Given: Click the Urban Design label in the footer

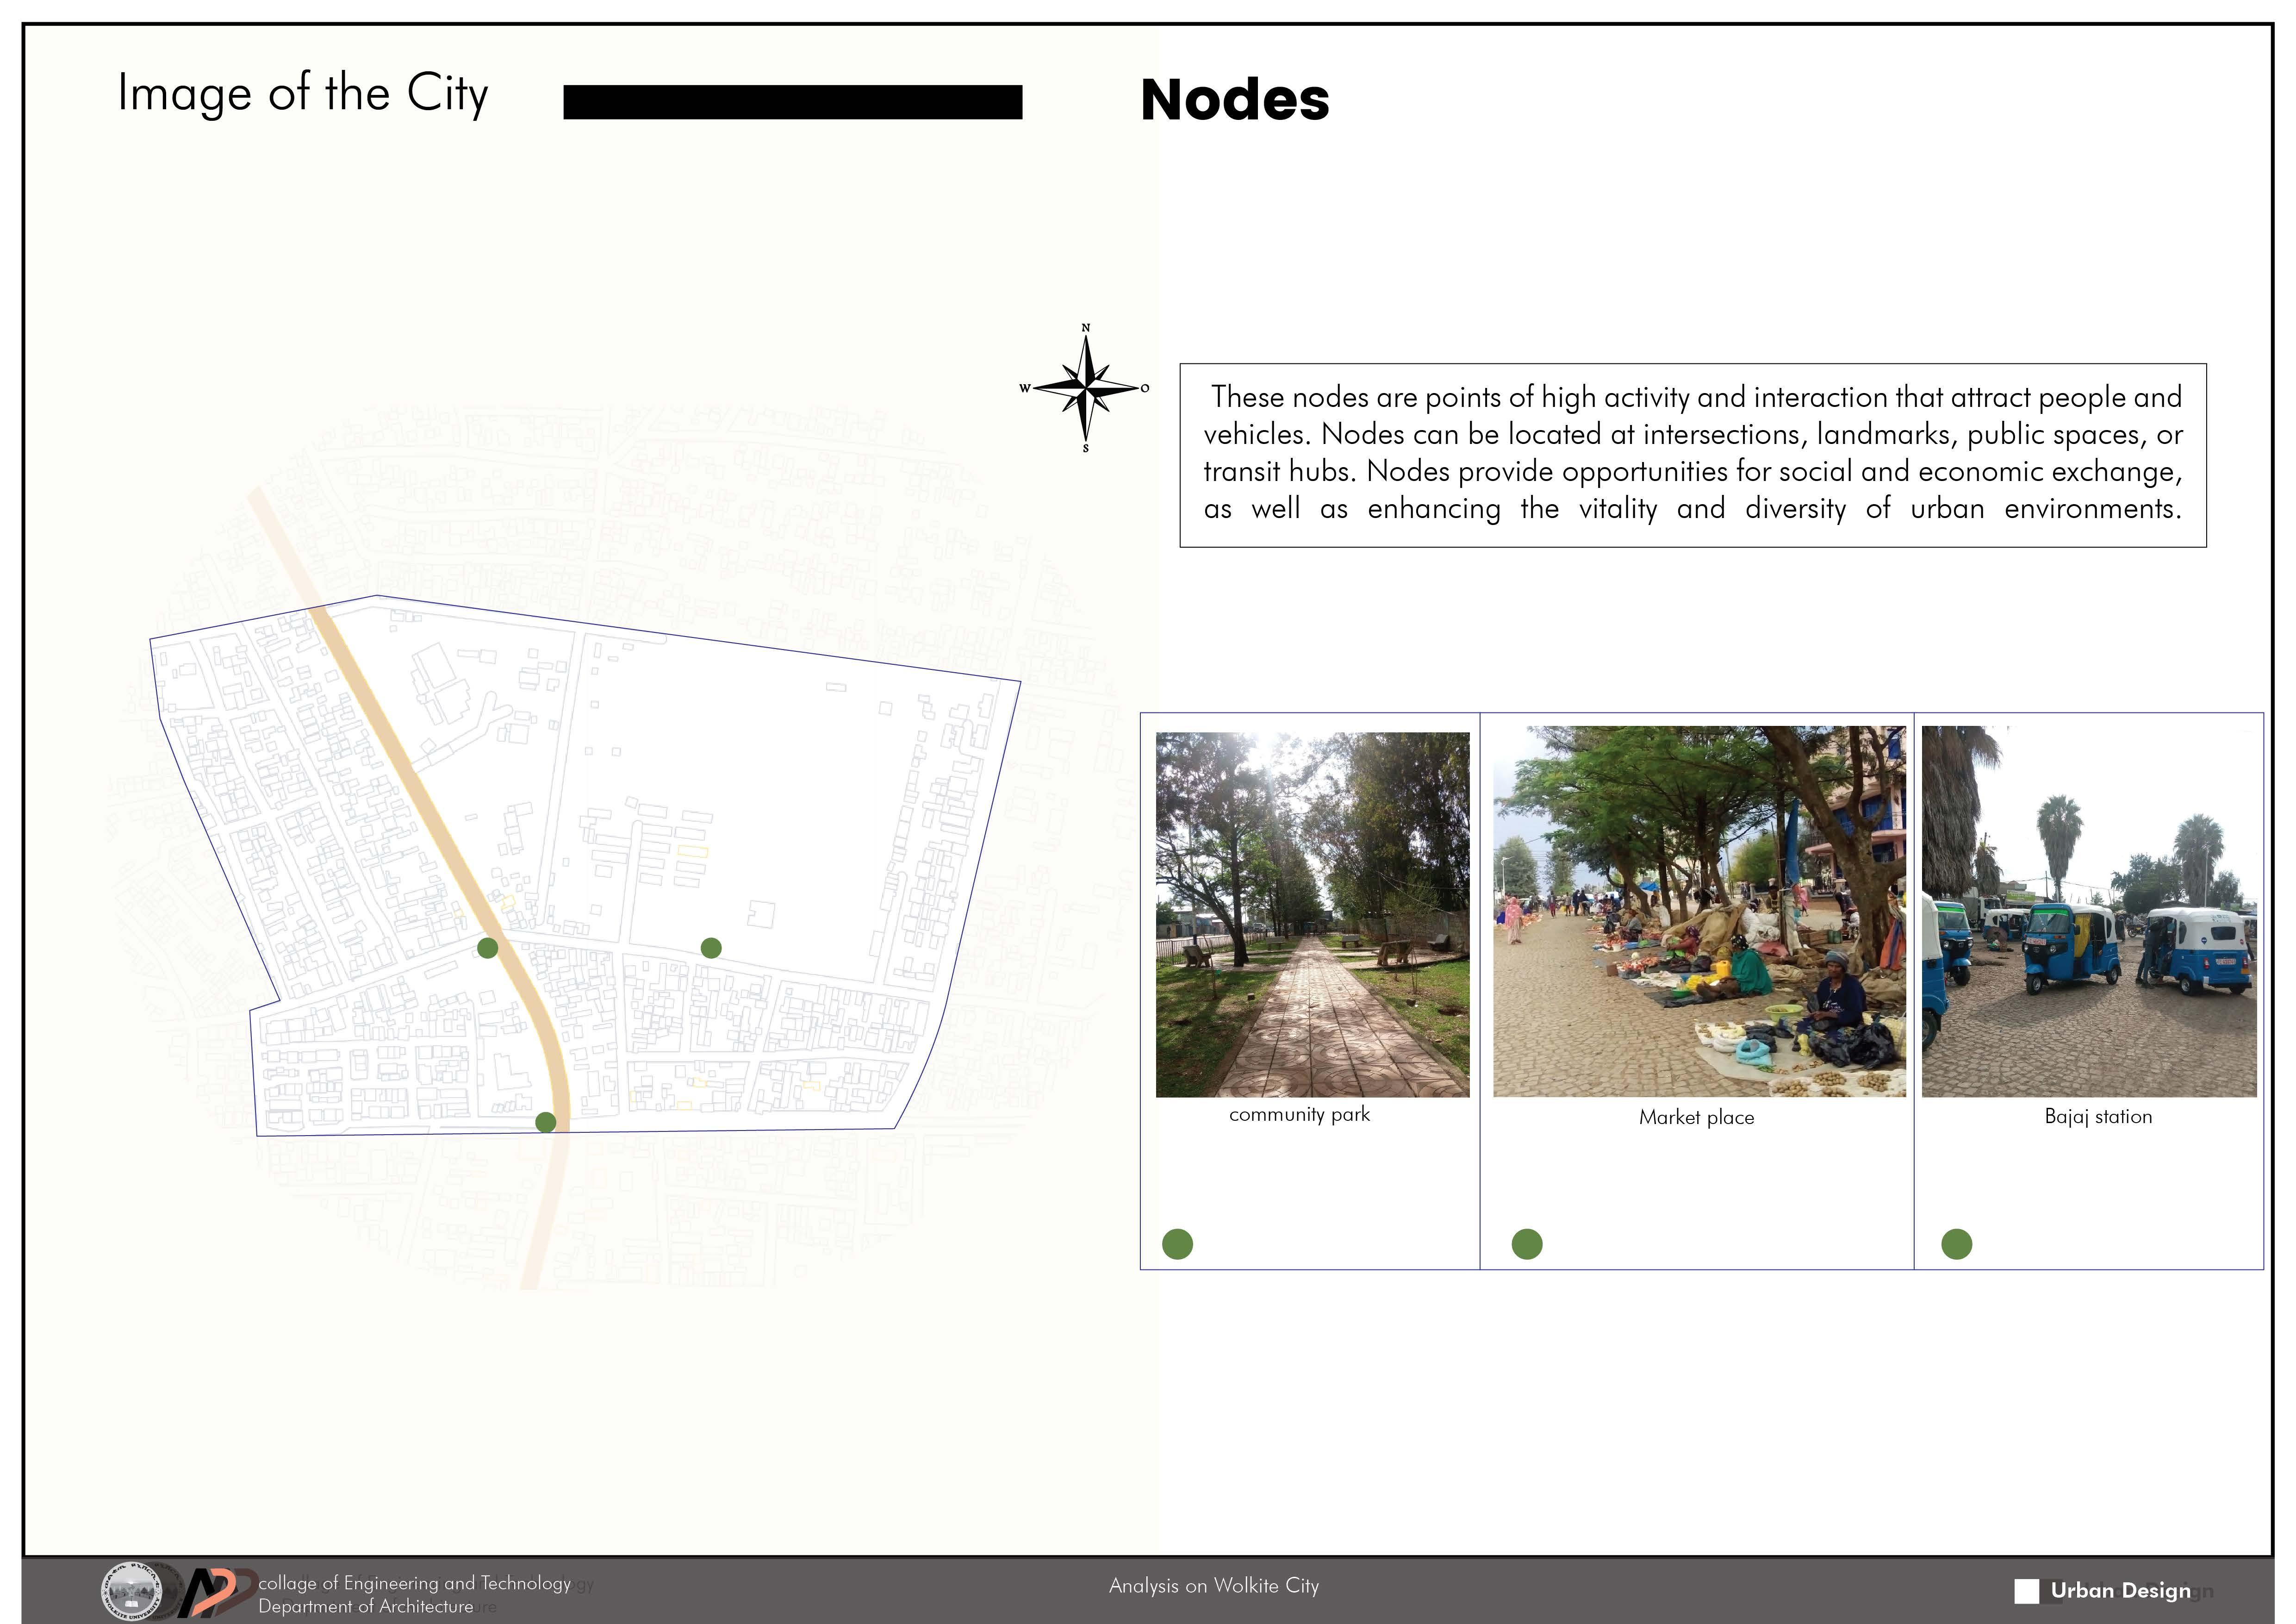Looking at the screenshot, I should pos(2120,1590).
